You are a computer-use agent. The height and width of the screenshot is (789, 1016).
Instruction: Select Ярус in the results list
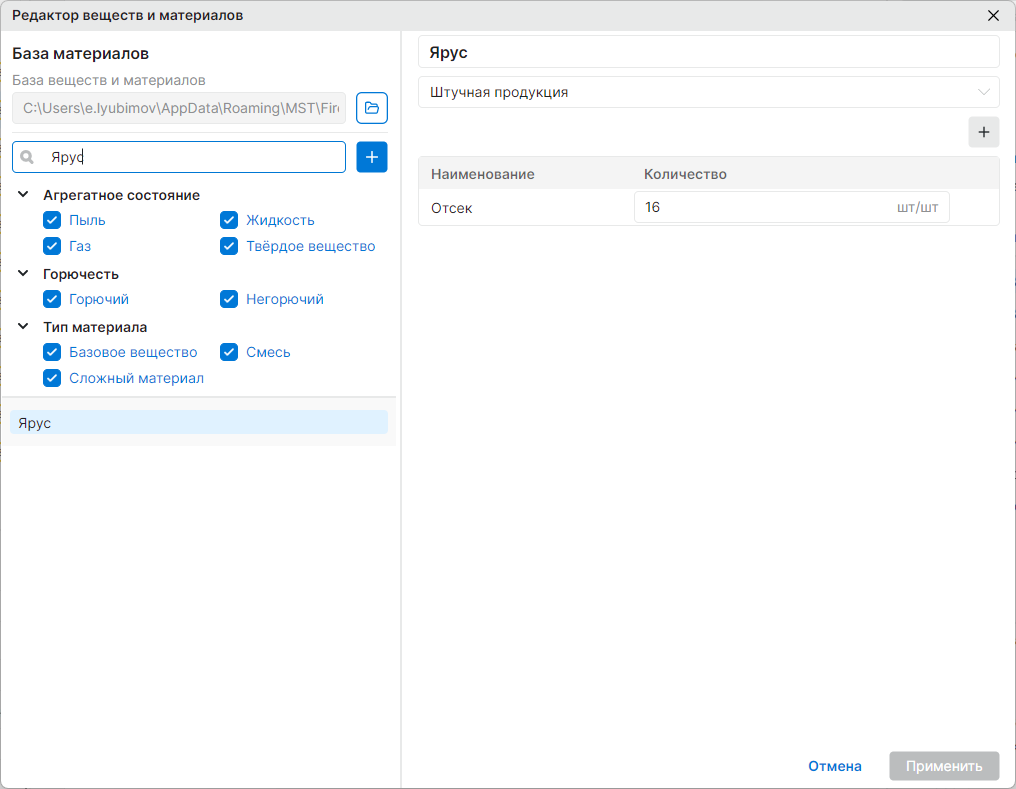tap(199, 422)
